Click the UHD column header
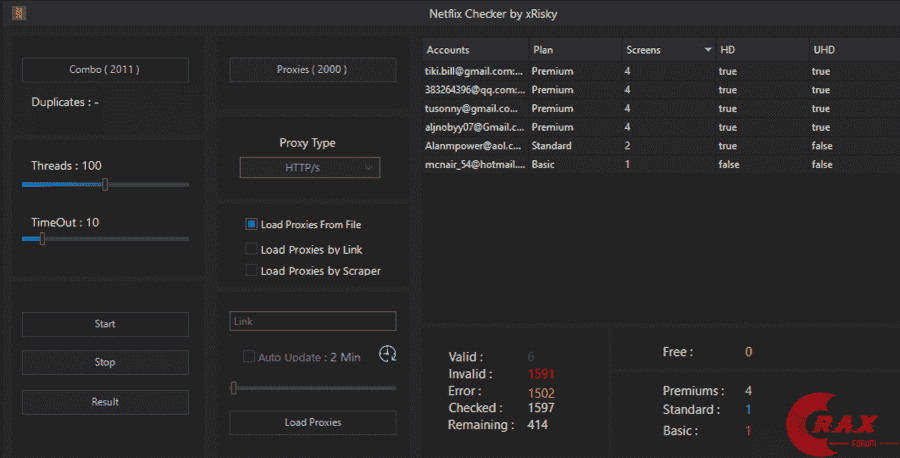Viewport: 900px width, 458px height. pos(852,50)
